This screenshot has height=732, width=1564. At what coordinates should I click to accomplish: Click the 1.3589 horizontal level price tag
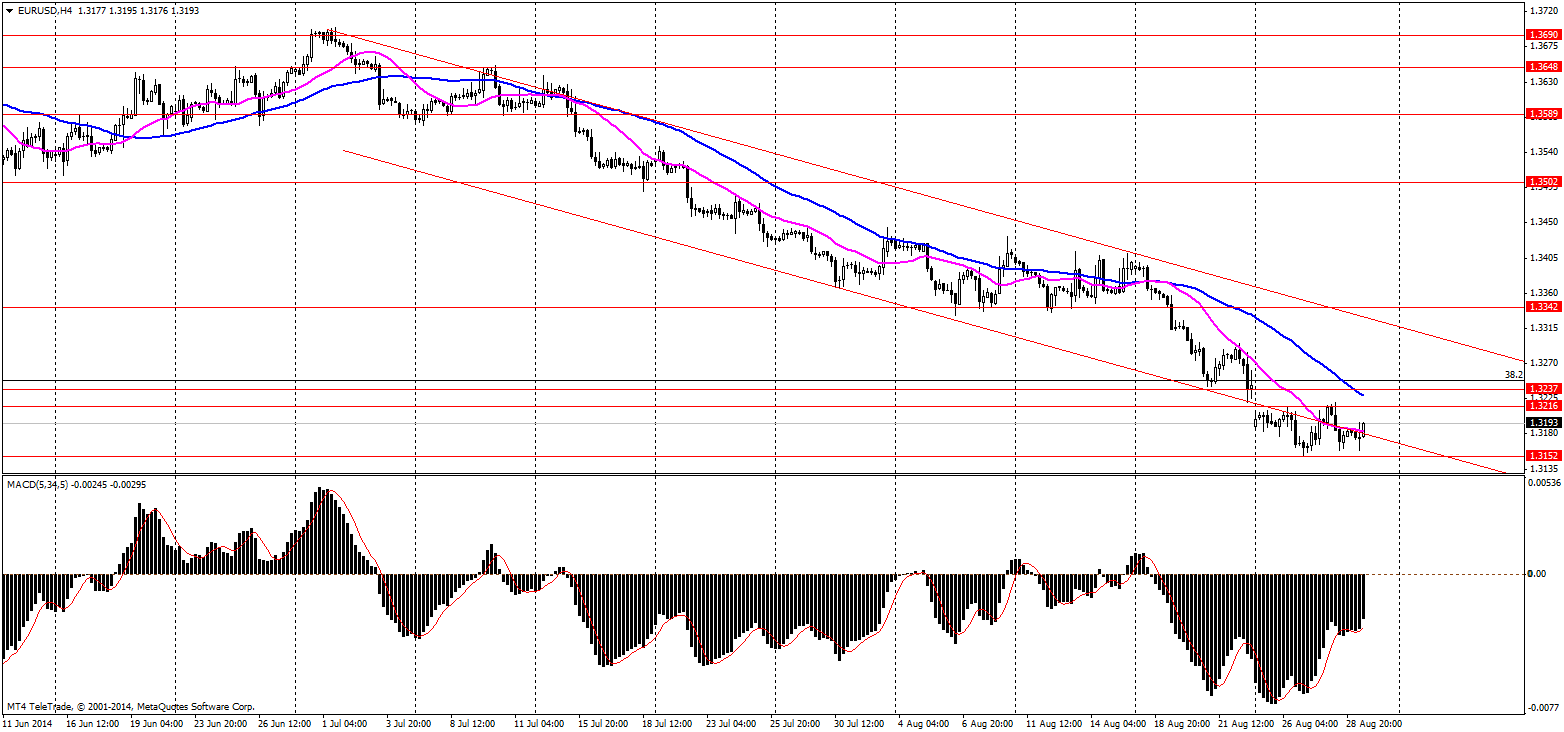[1543, 114]
